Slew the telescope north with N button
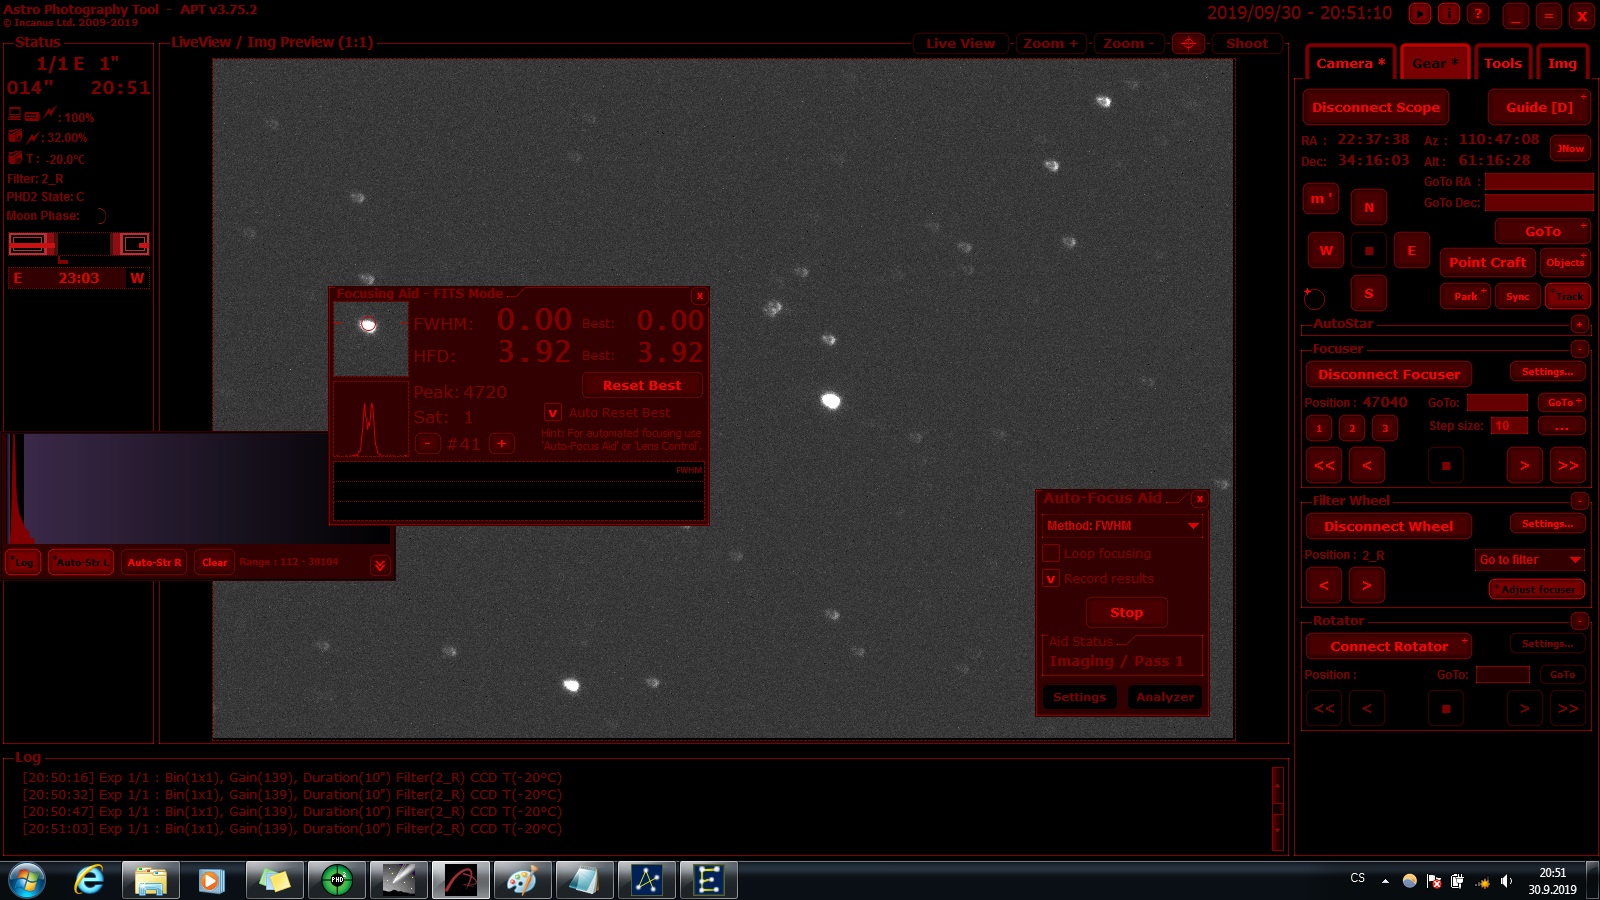The height and width of the screenshot is (900, 1600). point(1368,207)
